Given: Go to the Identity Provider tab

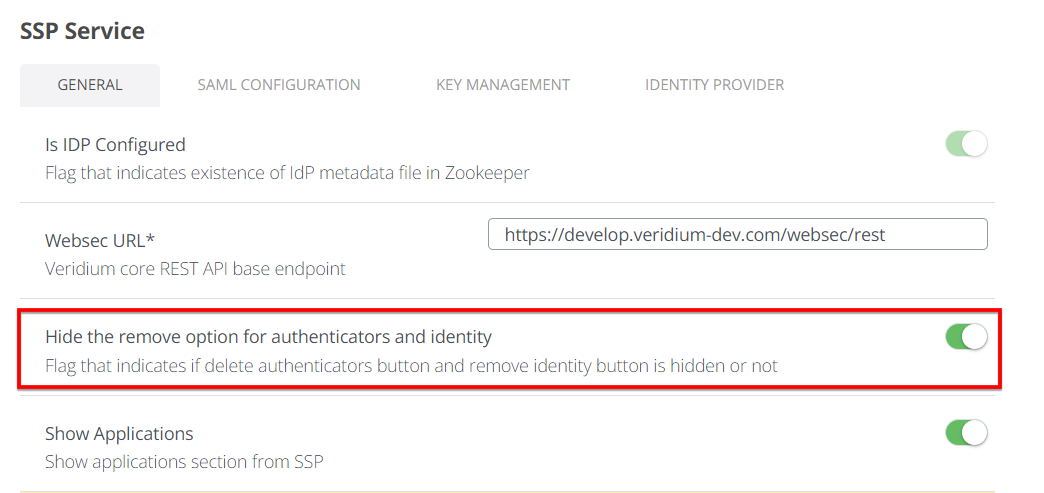Looking at the screenshot, I should [714, 85].
